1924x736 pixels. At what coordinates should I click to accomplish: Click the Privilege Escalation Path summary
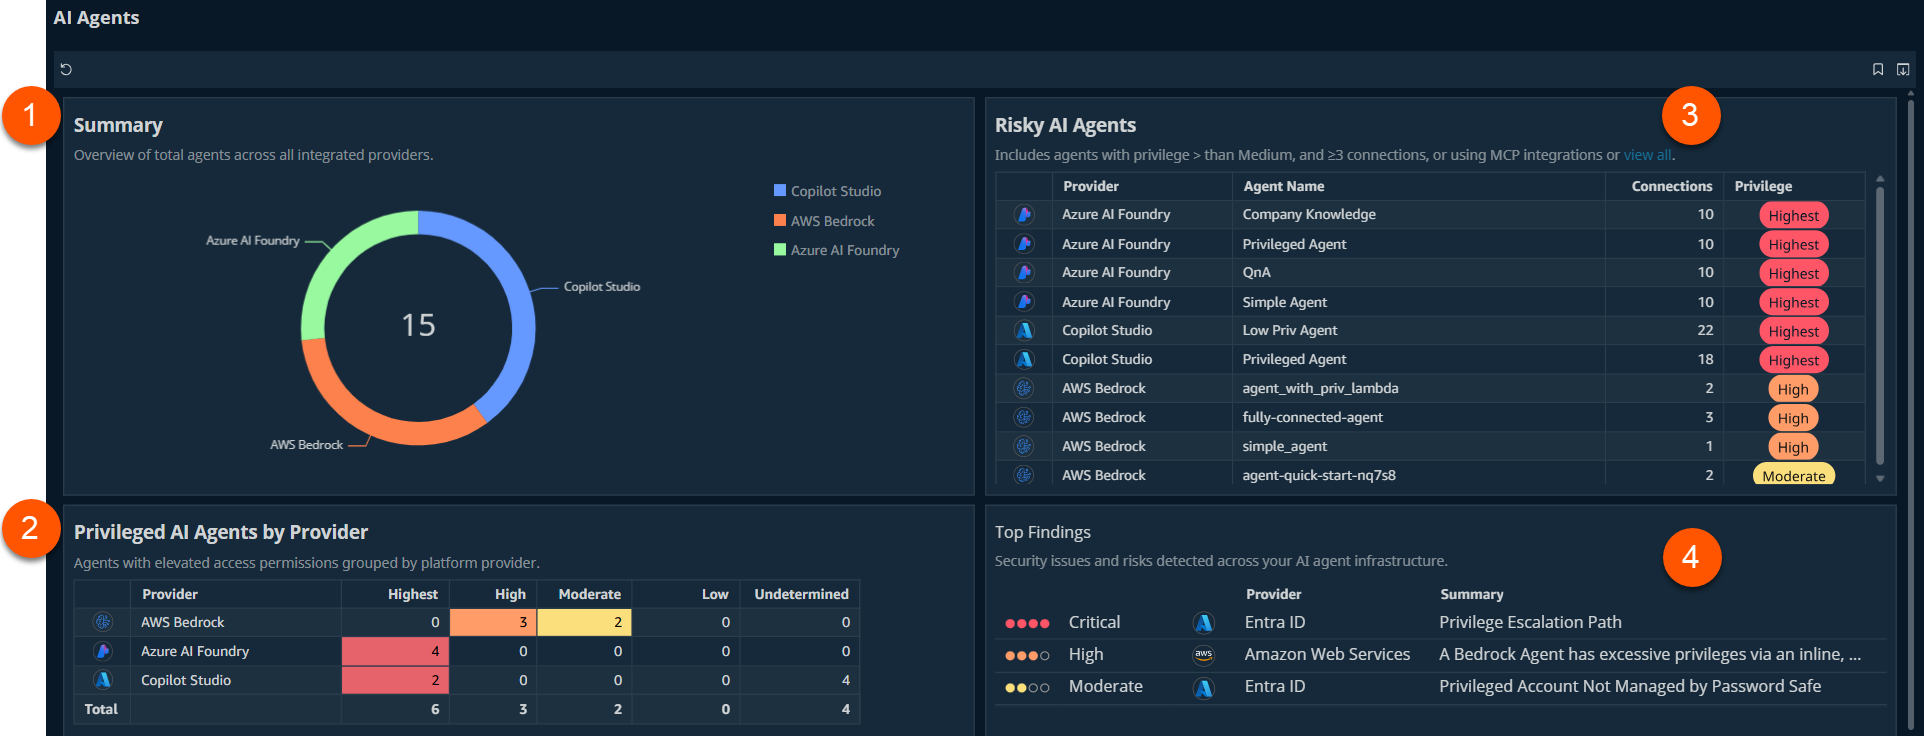point(1530,622)
